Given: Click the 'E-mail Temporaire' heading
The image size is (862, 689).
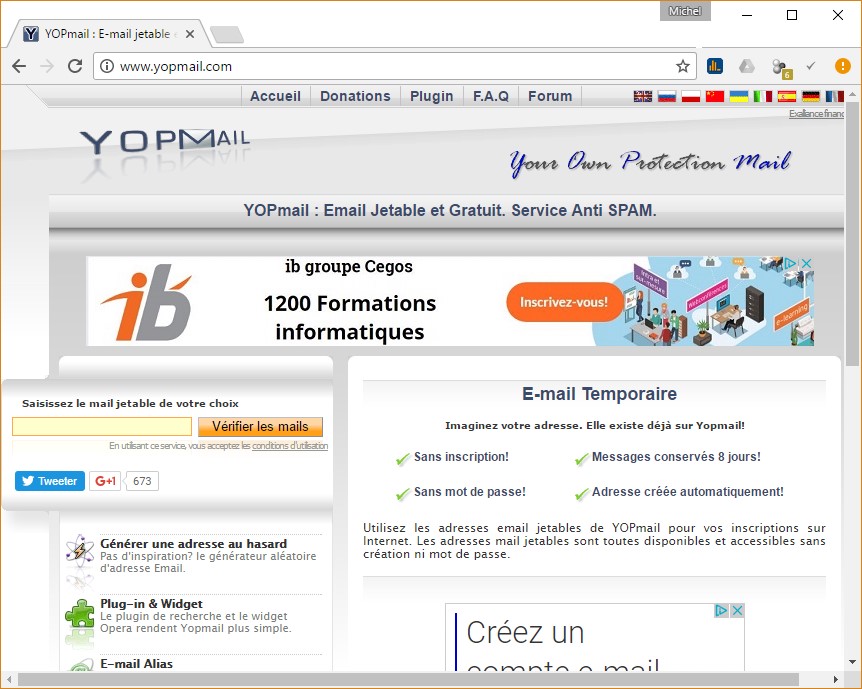Looking at the screenshot, I should click(599, 394).
